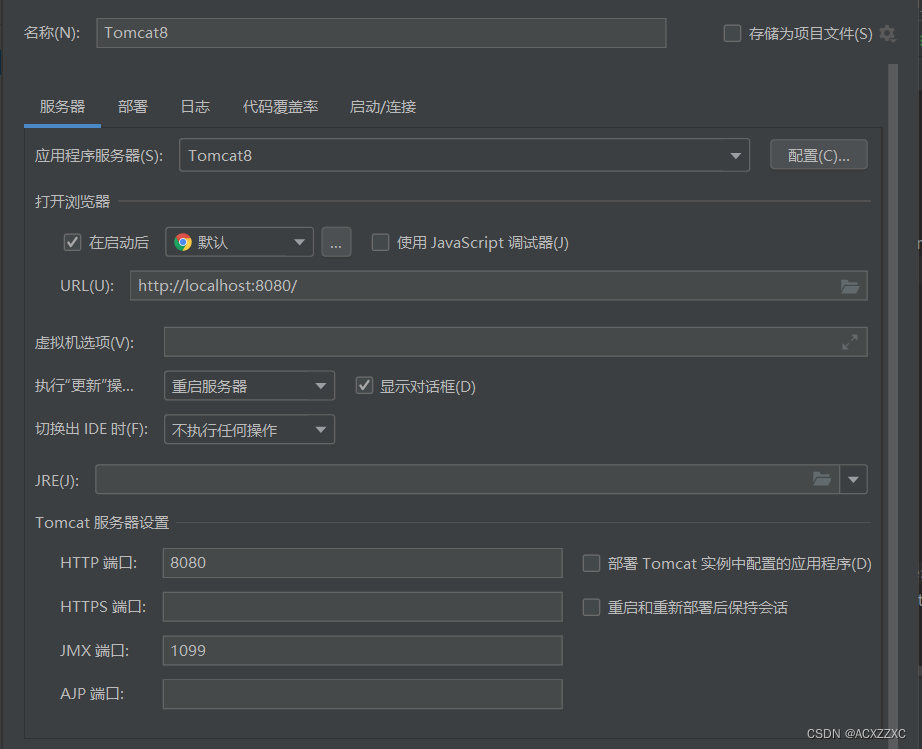Click the 执行"更新"操... label
Viewport: 922px width, 749px height.
coord(85,386)
